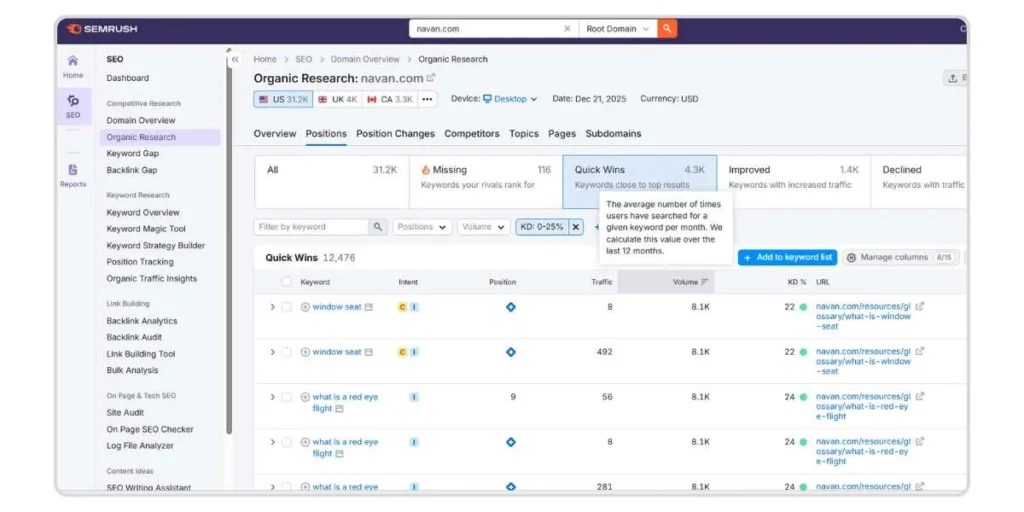Click the Semrush logo
Viewport: 1024px width, 512px height.
click(102, 29)
